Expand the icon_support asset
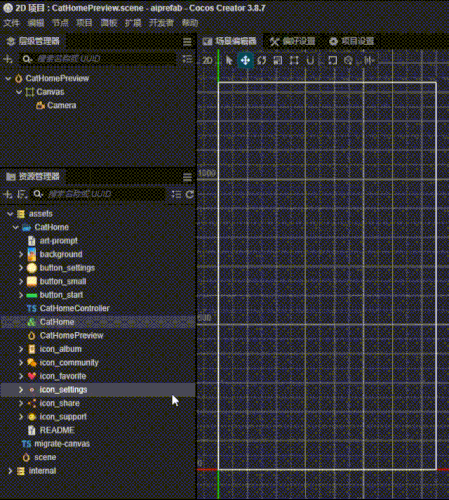The height and width of the screenshot is (500, 449). (x=21, y=417)
